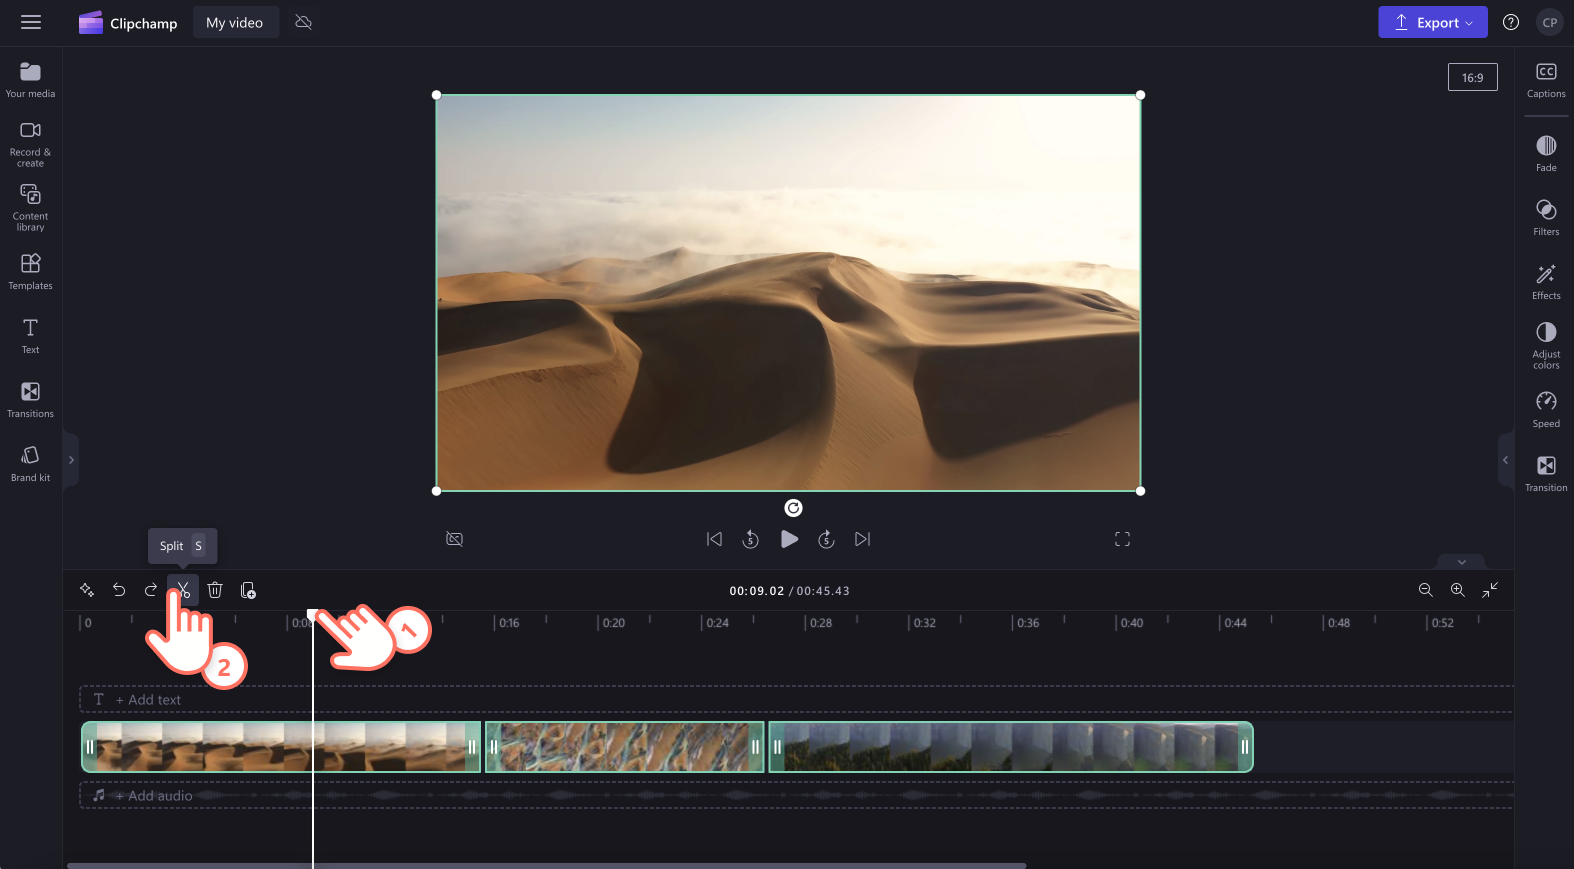Open the Speed panel
Viewport: 1574px width, 869px height.
pyautogui.click(x=1546, y=410)
